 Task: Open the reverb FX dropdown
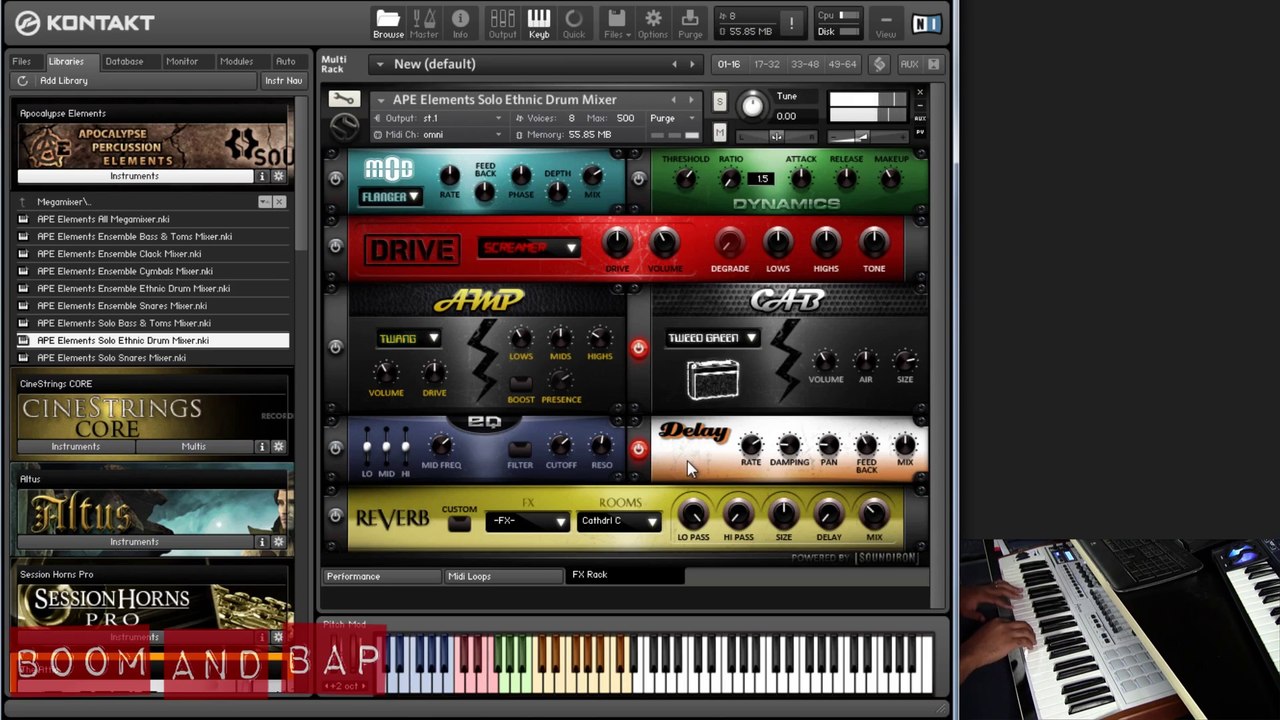(x=528, y=521)
